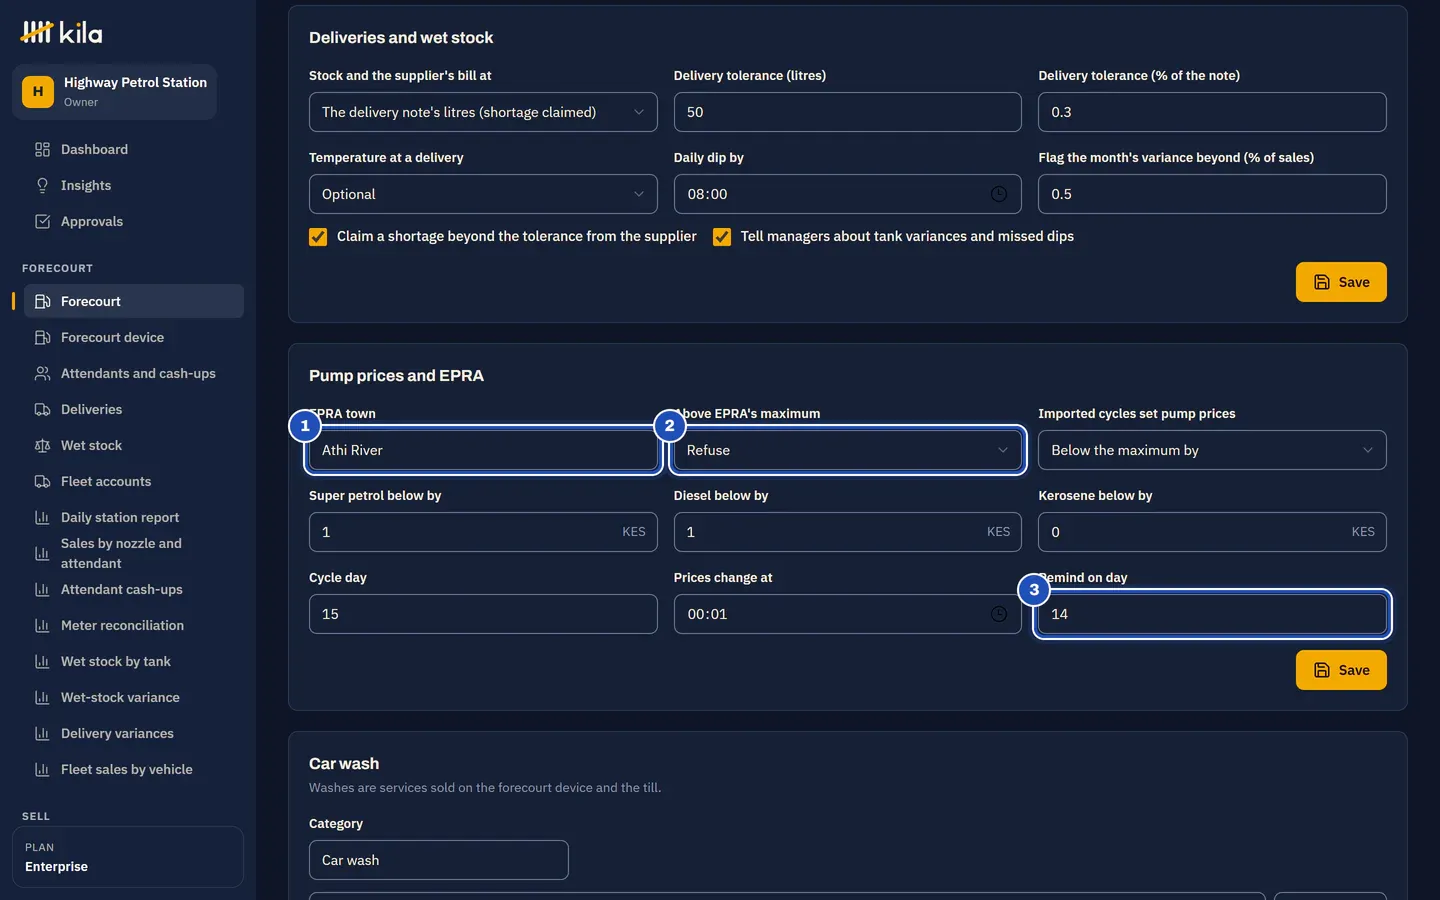Click the Diesel below by field
This screenshot has width=1440, height=900.
point(847,532)
